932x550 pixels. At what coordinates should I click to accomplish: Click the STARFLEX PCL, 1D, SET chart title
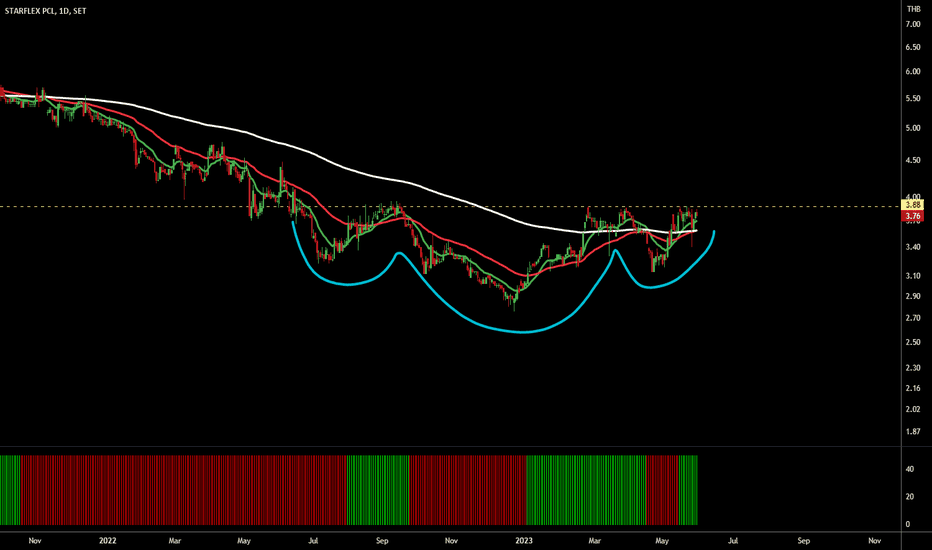pos(46,11)
